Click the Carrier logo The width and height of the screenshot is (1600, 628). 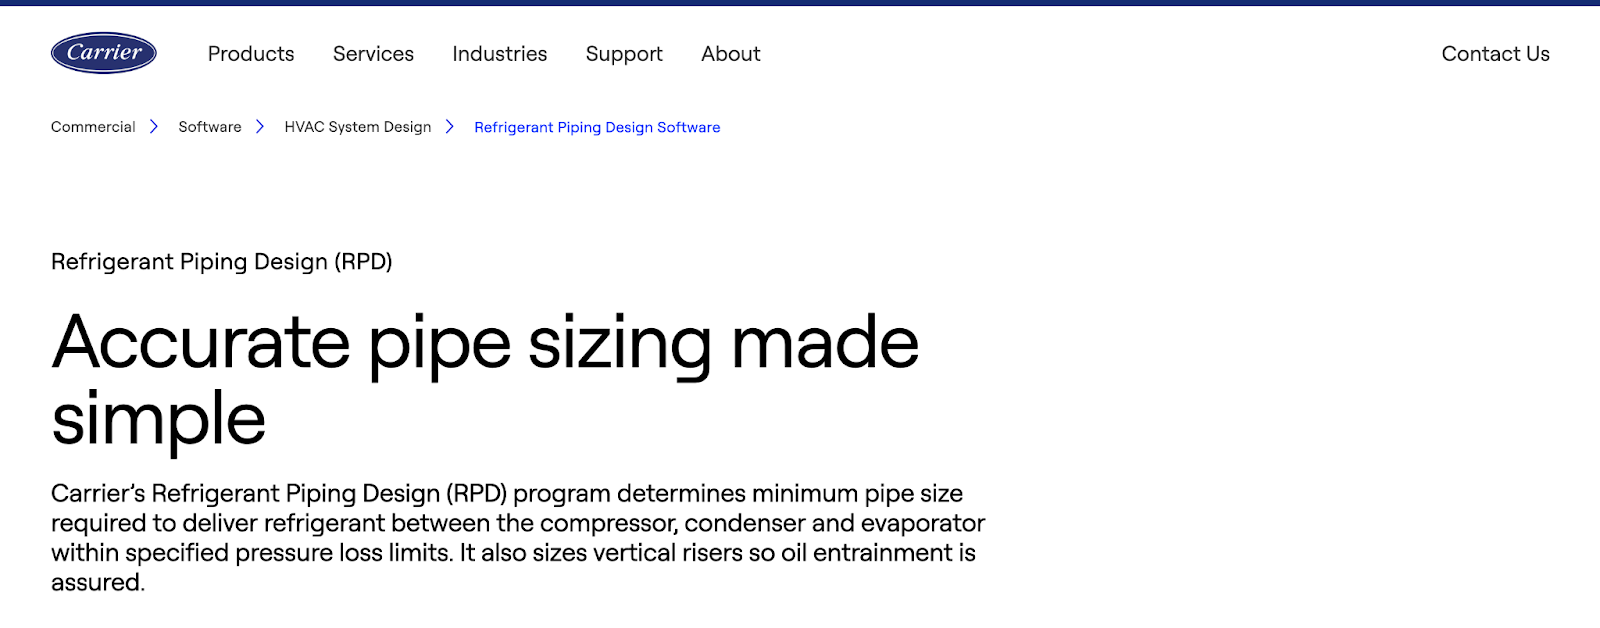[x=104, y=53]
